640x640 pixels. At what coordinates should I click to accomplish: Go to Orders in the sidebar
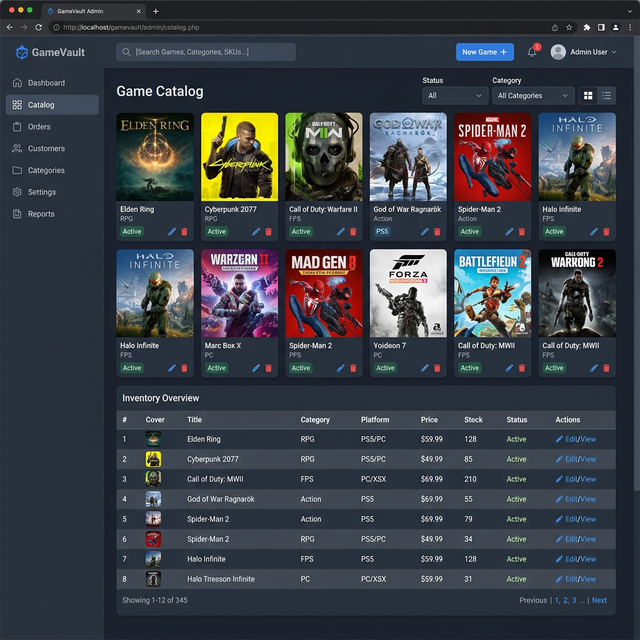coord(39,127)
